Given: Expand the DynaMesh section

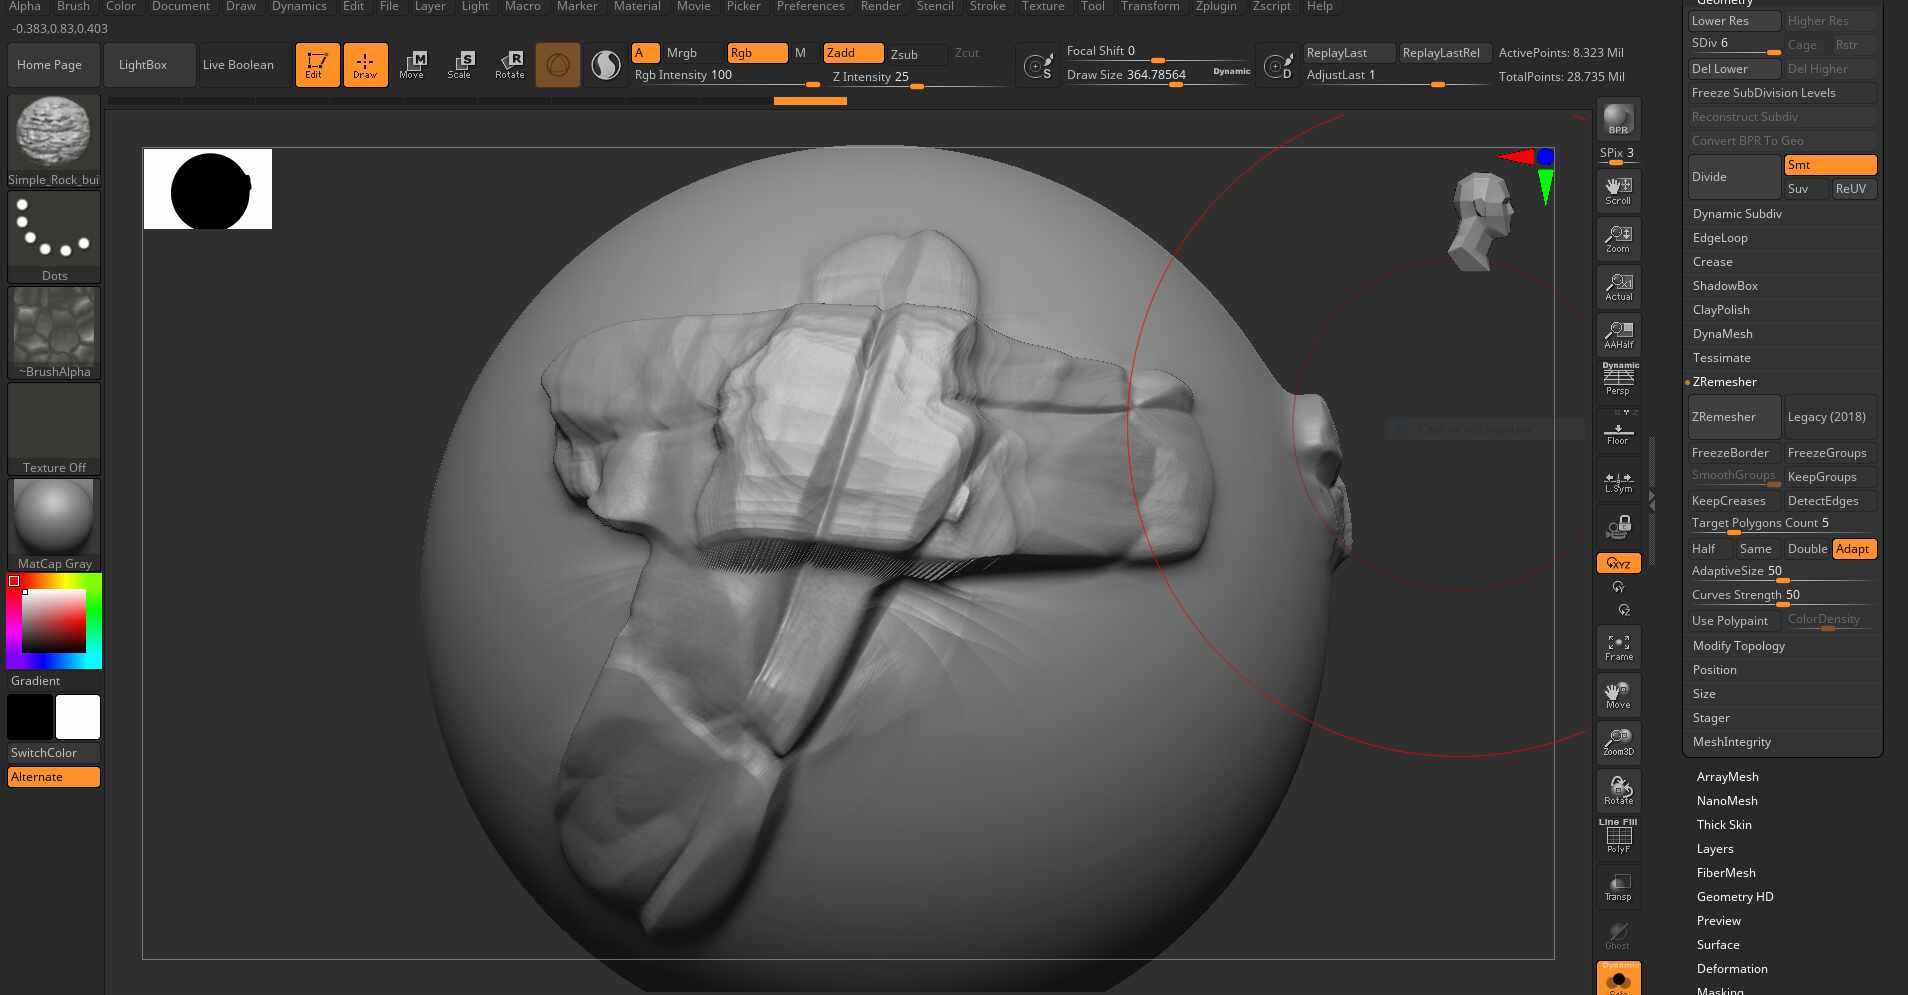Looking at the screenshot, I should pyautogui.click(x=1722, y=334).
